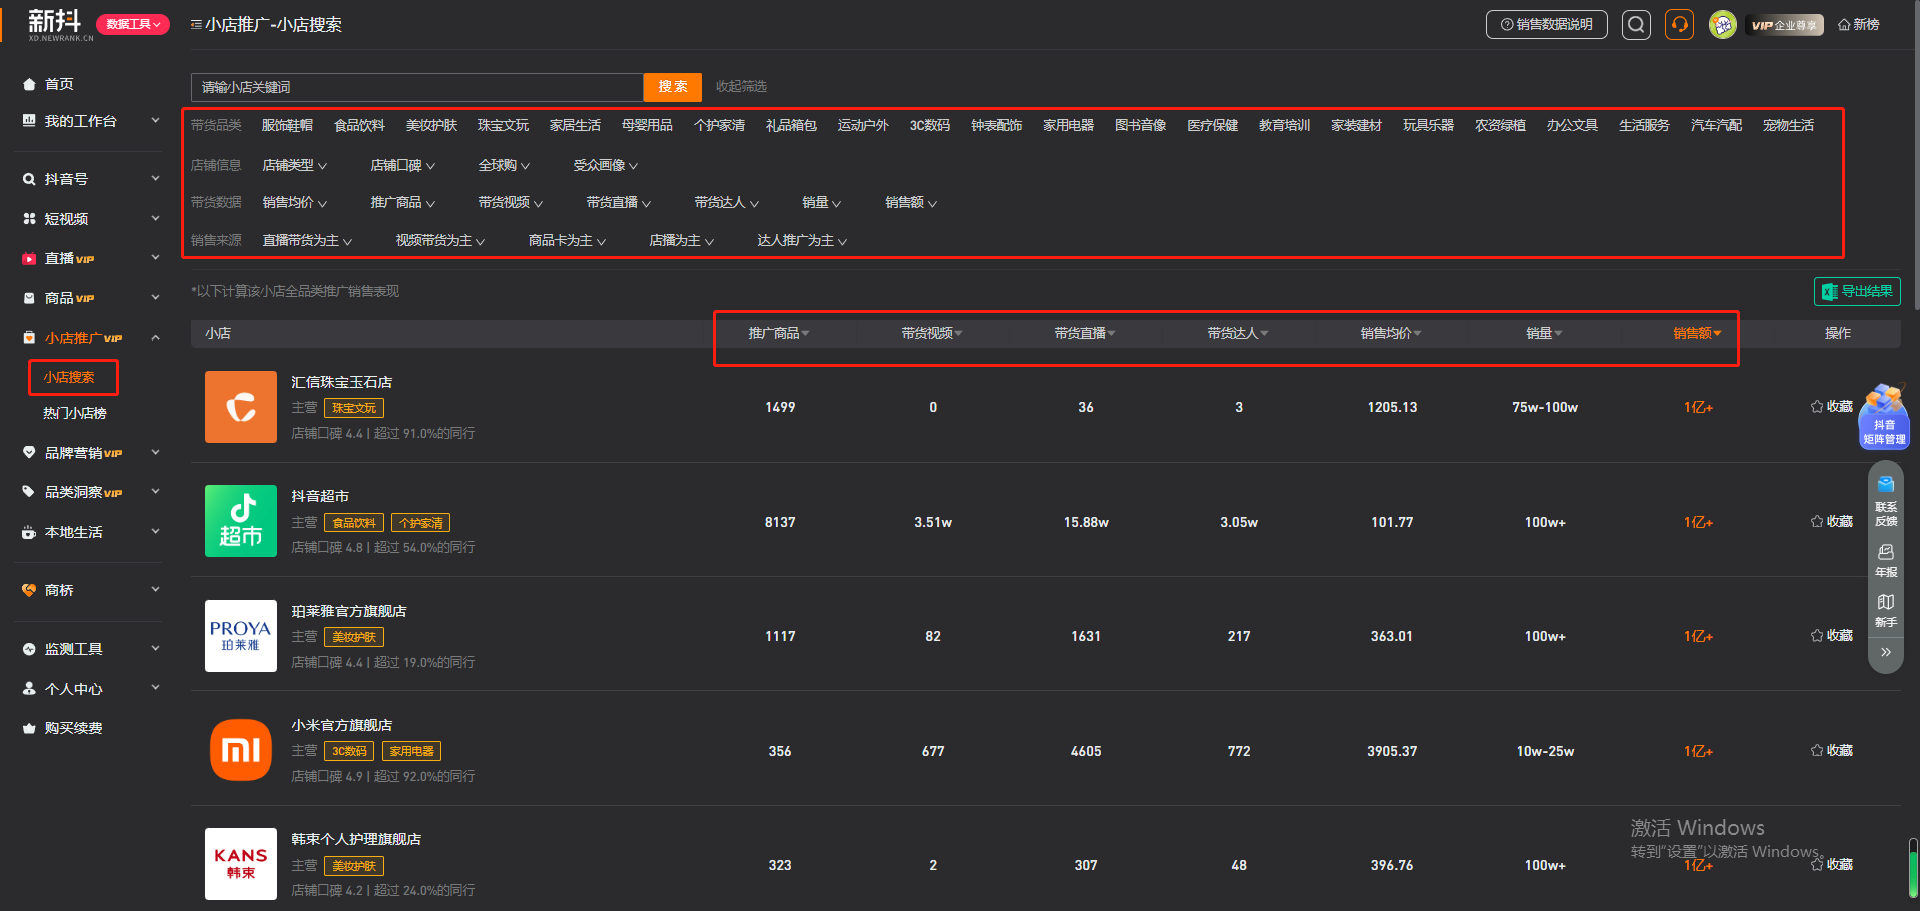Click the VIP企业尊享 badge
Screen dimensions: 1920x911
click(1785, 25)
